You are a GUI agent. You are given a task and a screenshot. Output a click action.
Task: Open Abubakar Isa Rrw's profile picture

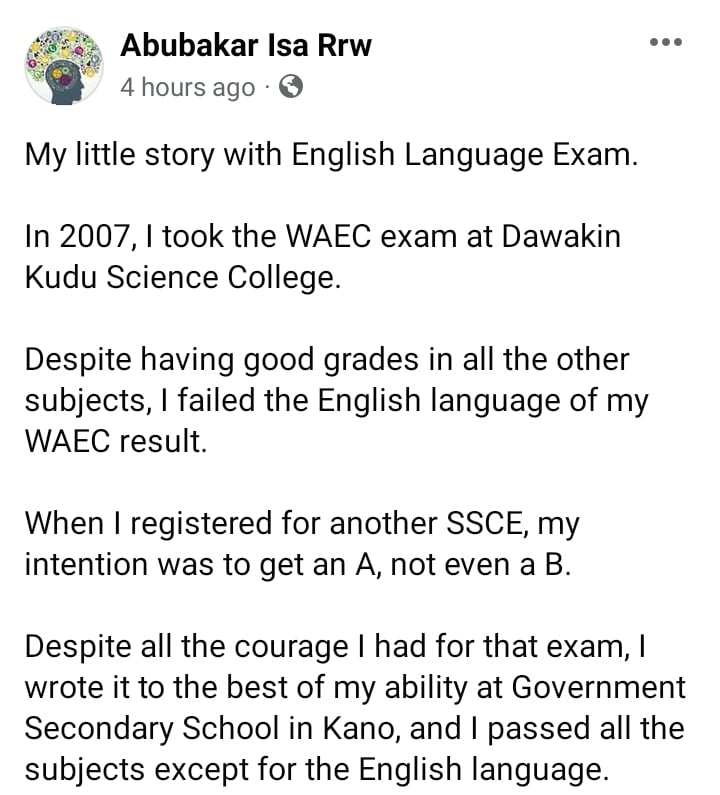62,65
